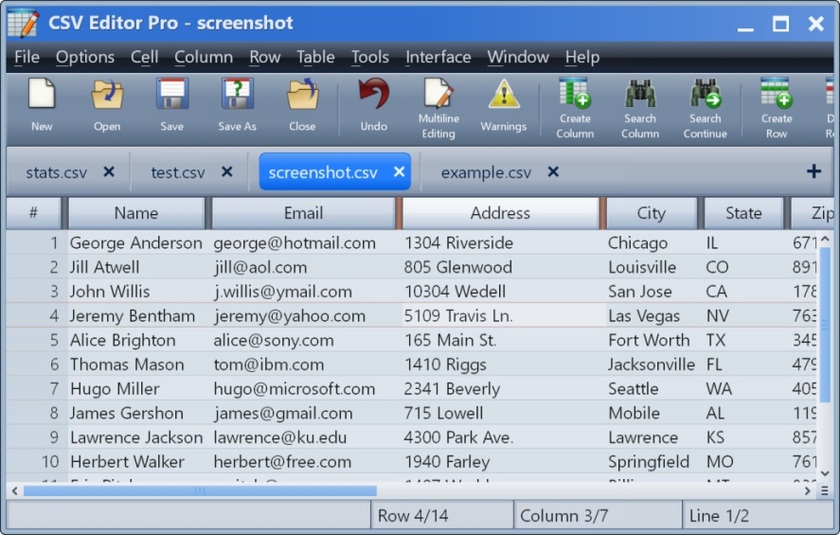Switch to the test.csv tab
Viewport: 840px width, 535px height.
178,172
